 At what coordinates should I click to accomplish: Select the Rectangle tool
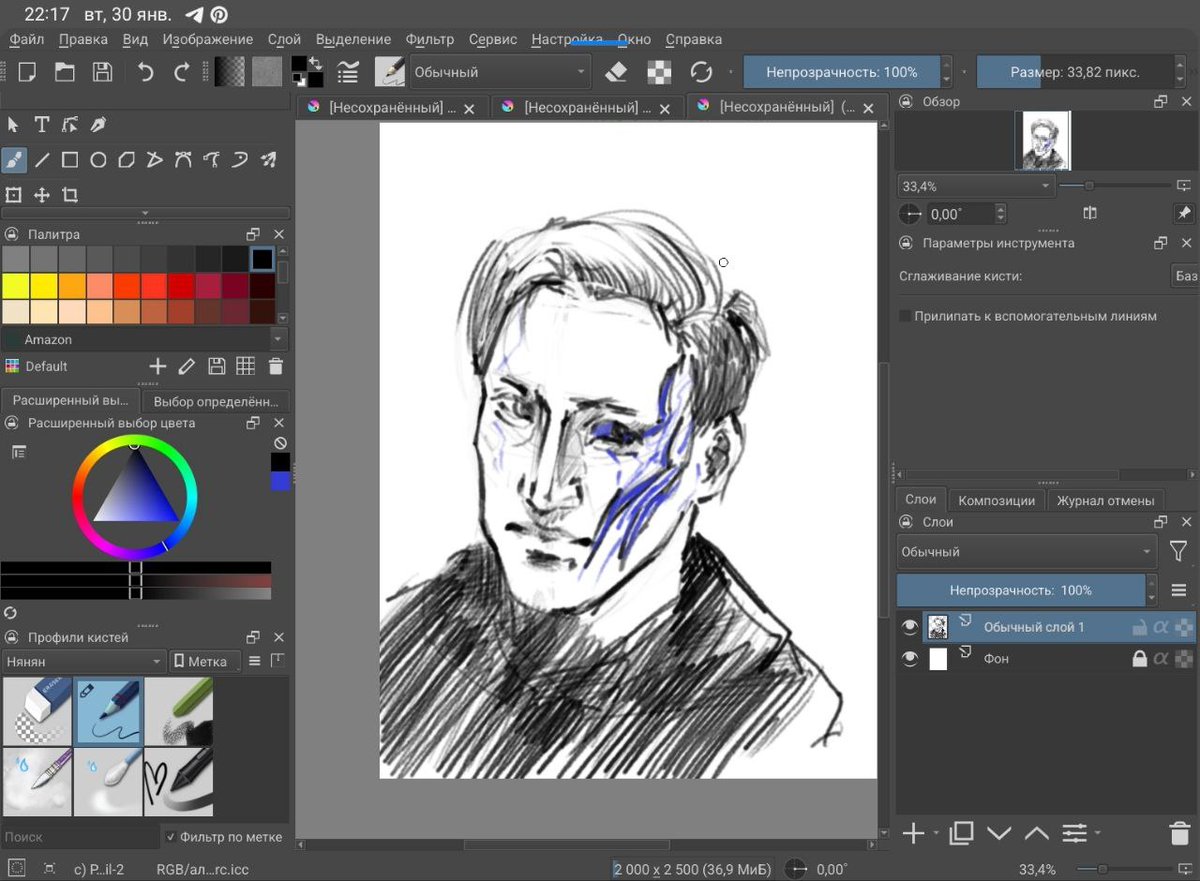tap(70, 160)
